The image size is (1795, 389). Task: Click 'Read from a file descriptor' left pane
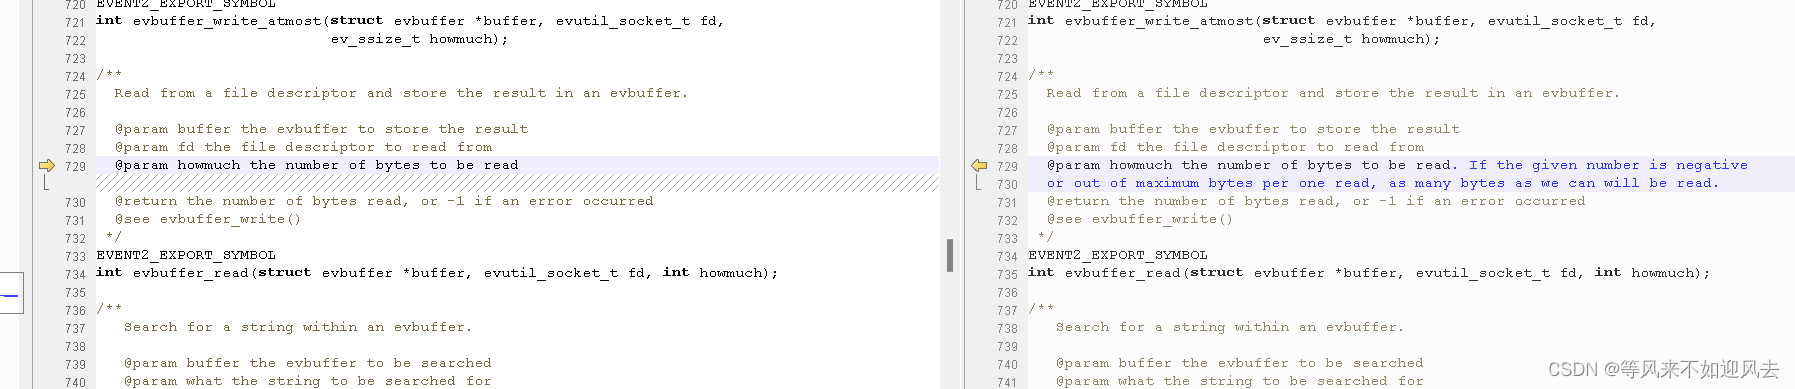tap(401, 93)
